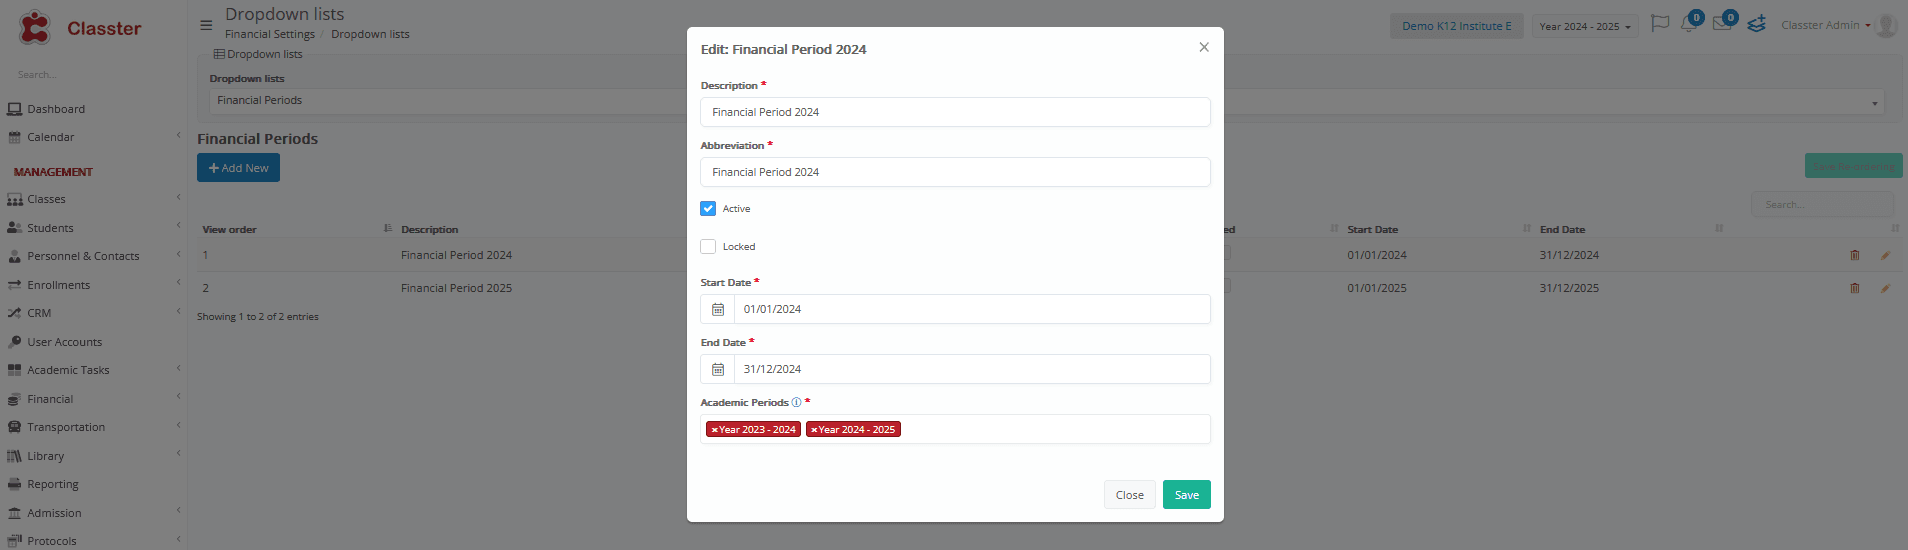Uncheck the Active checkbox

tap(708, 209)
